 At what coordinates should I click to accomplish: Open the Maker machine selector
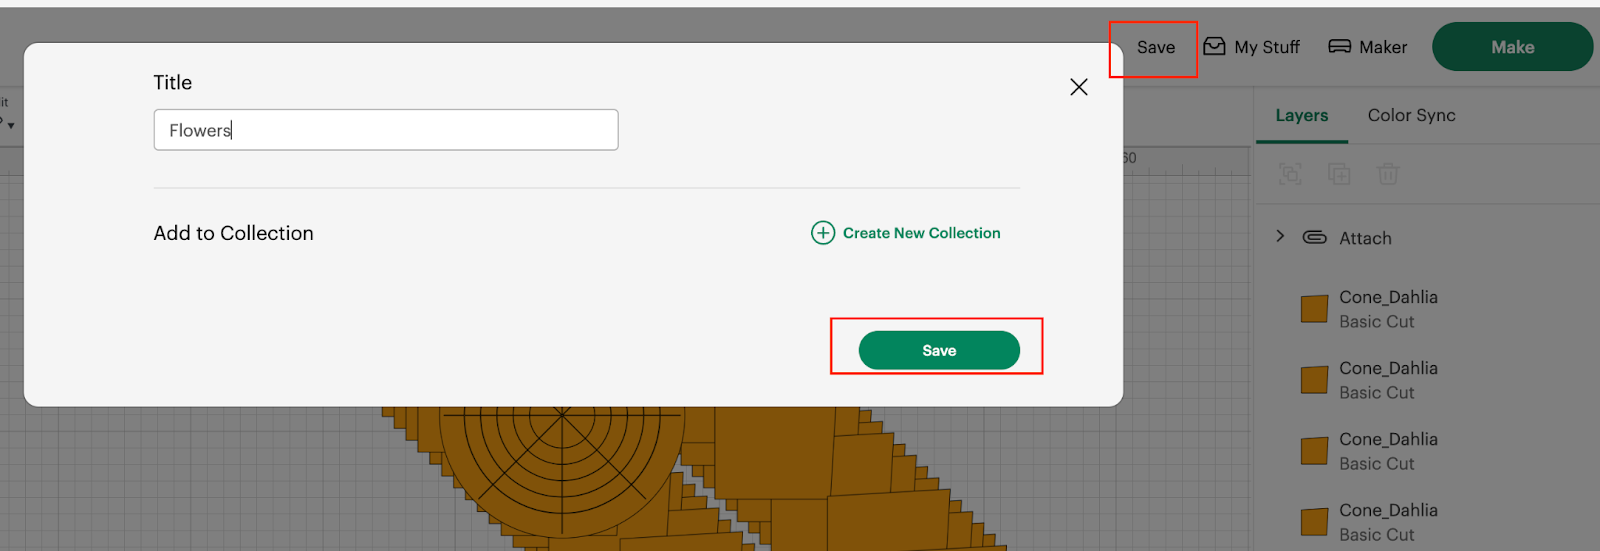point(1367,47)
